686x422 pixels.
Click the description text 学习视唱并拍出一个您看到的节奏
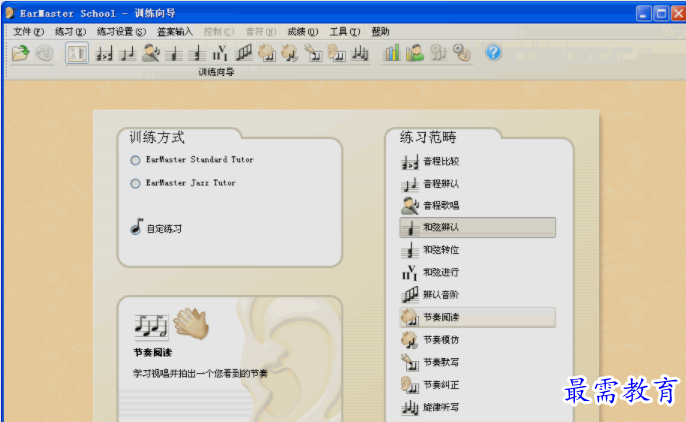200,373
